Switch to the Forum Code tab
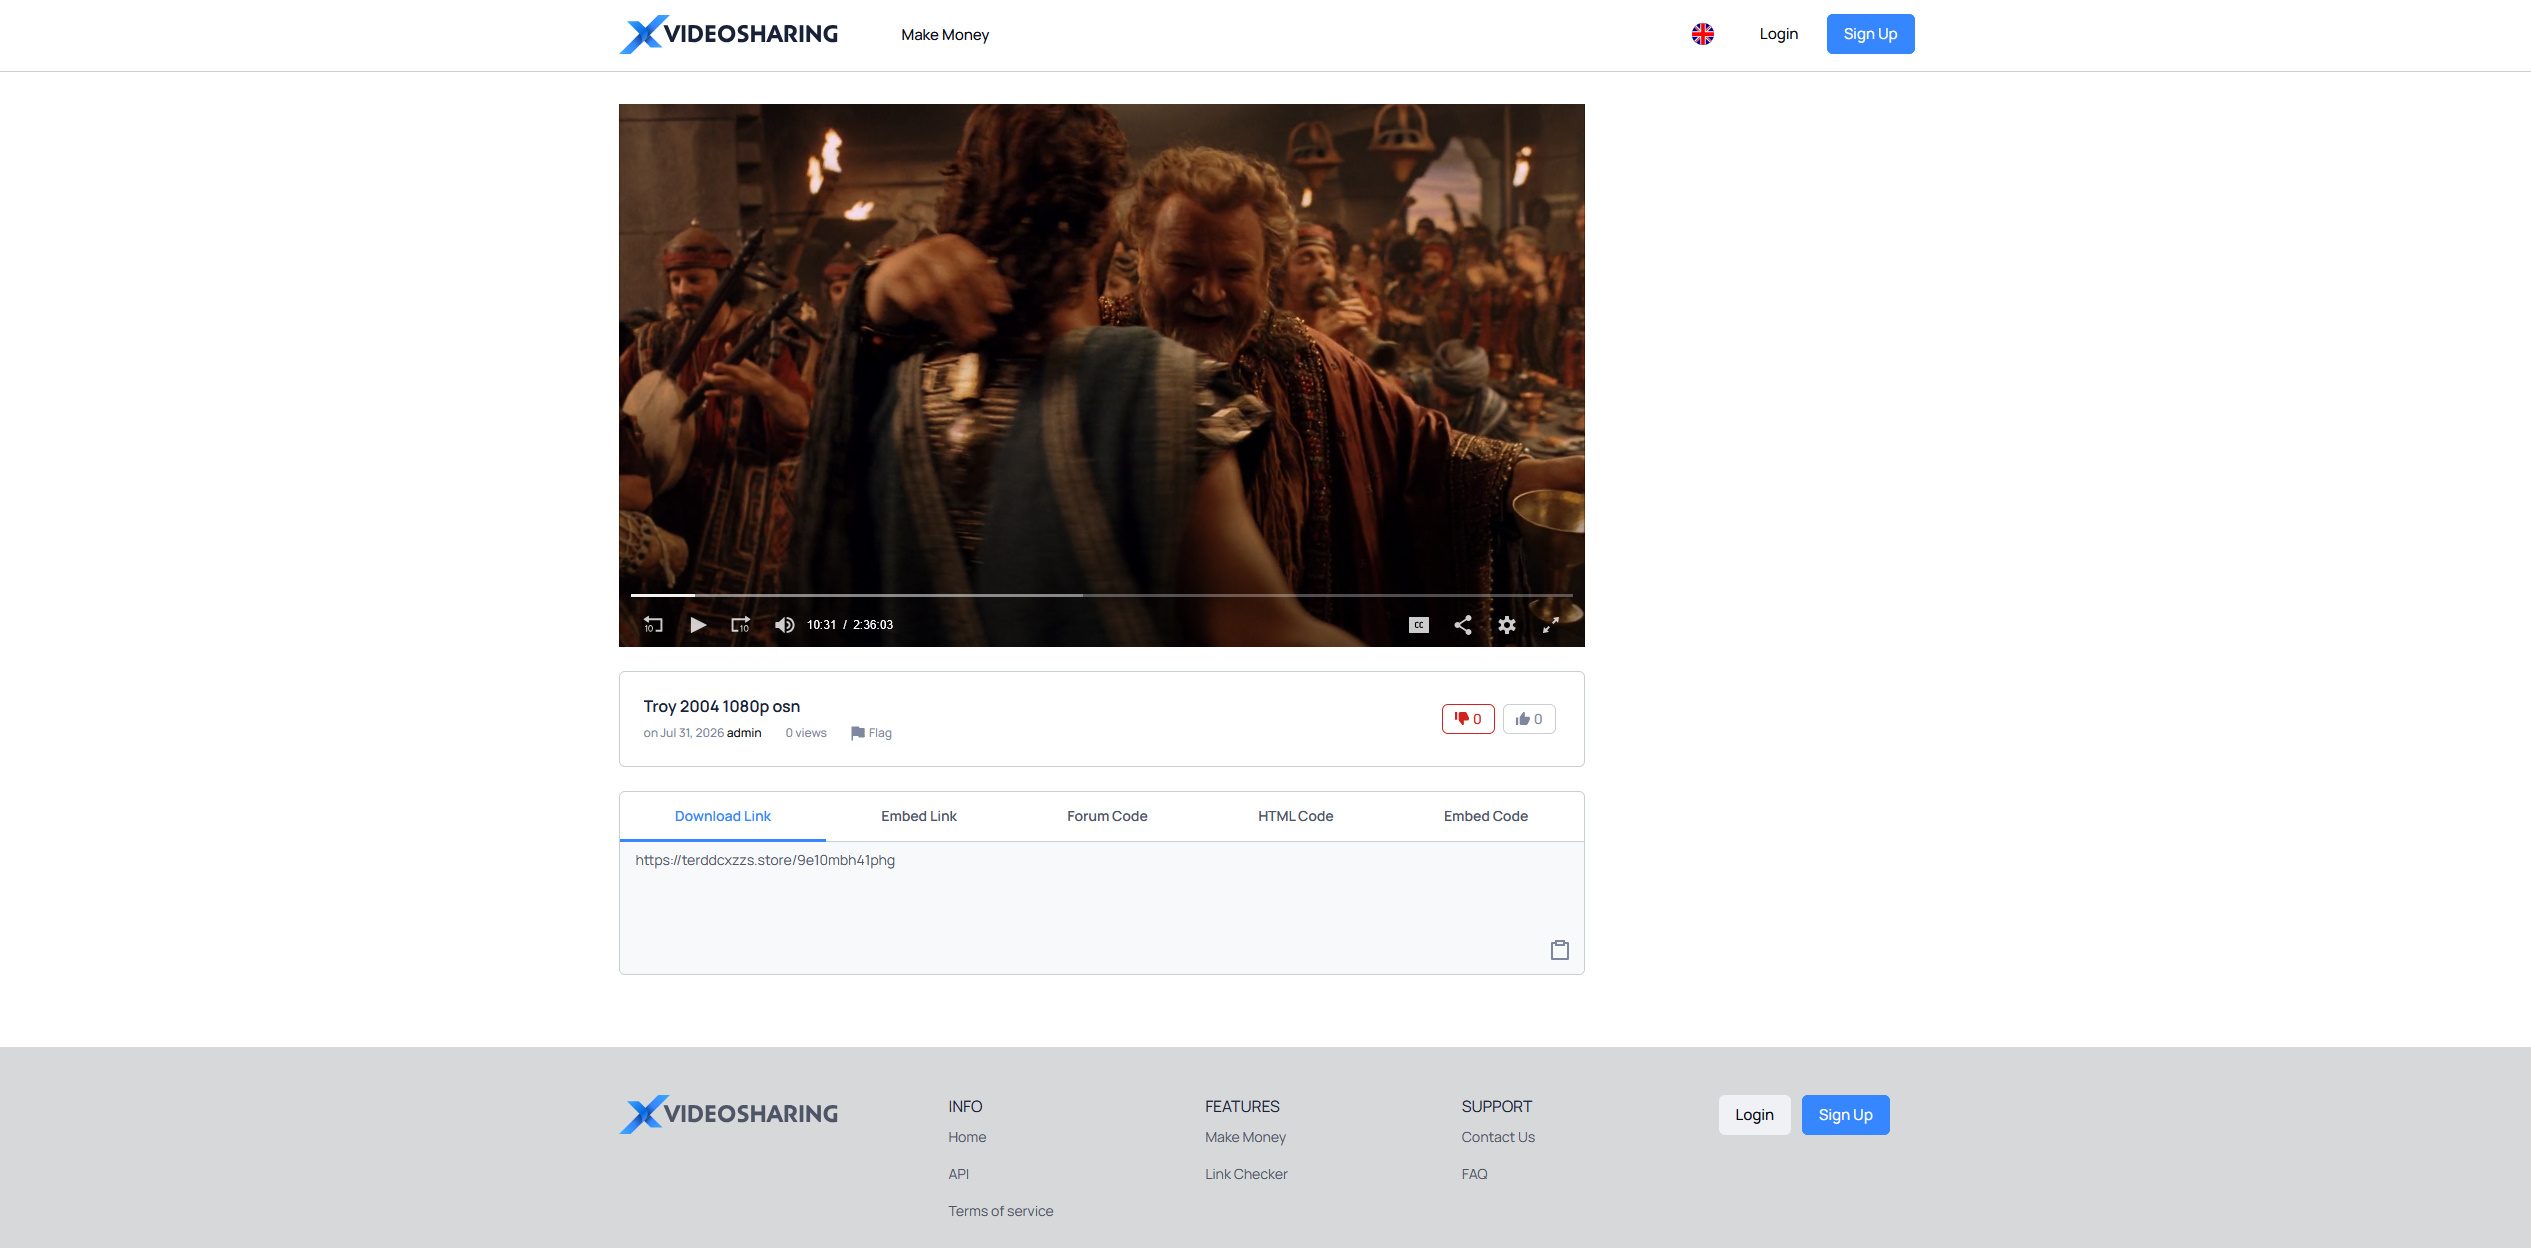The width and height of the screenshot is (2531, 1248). pos(1107,816)
